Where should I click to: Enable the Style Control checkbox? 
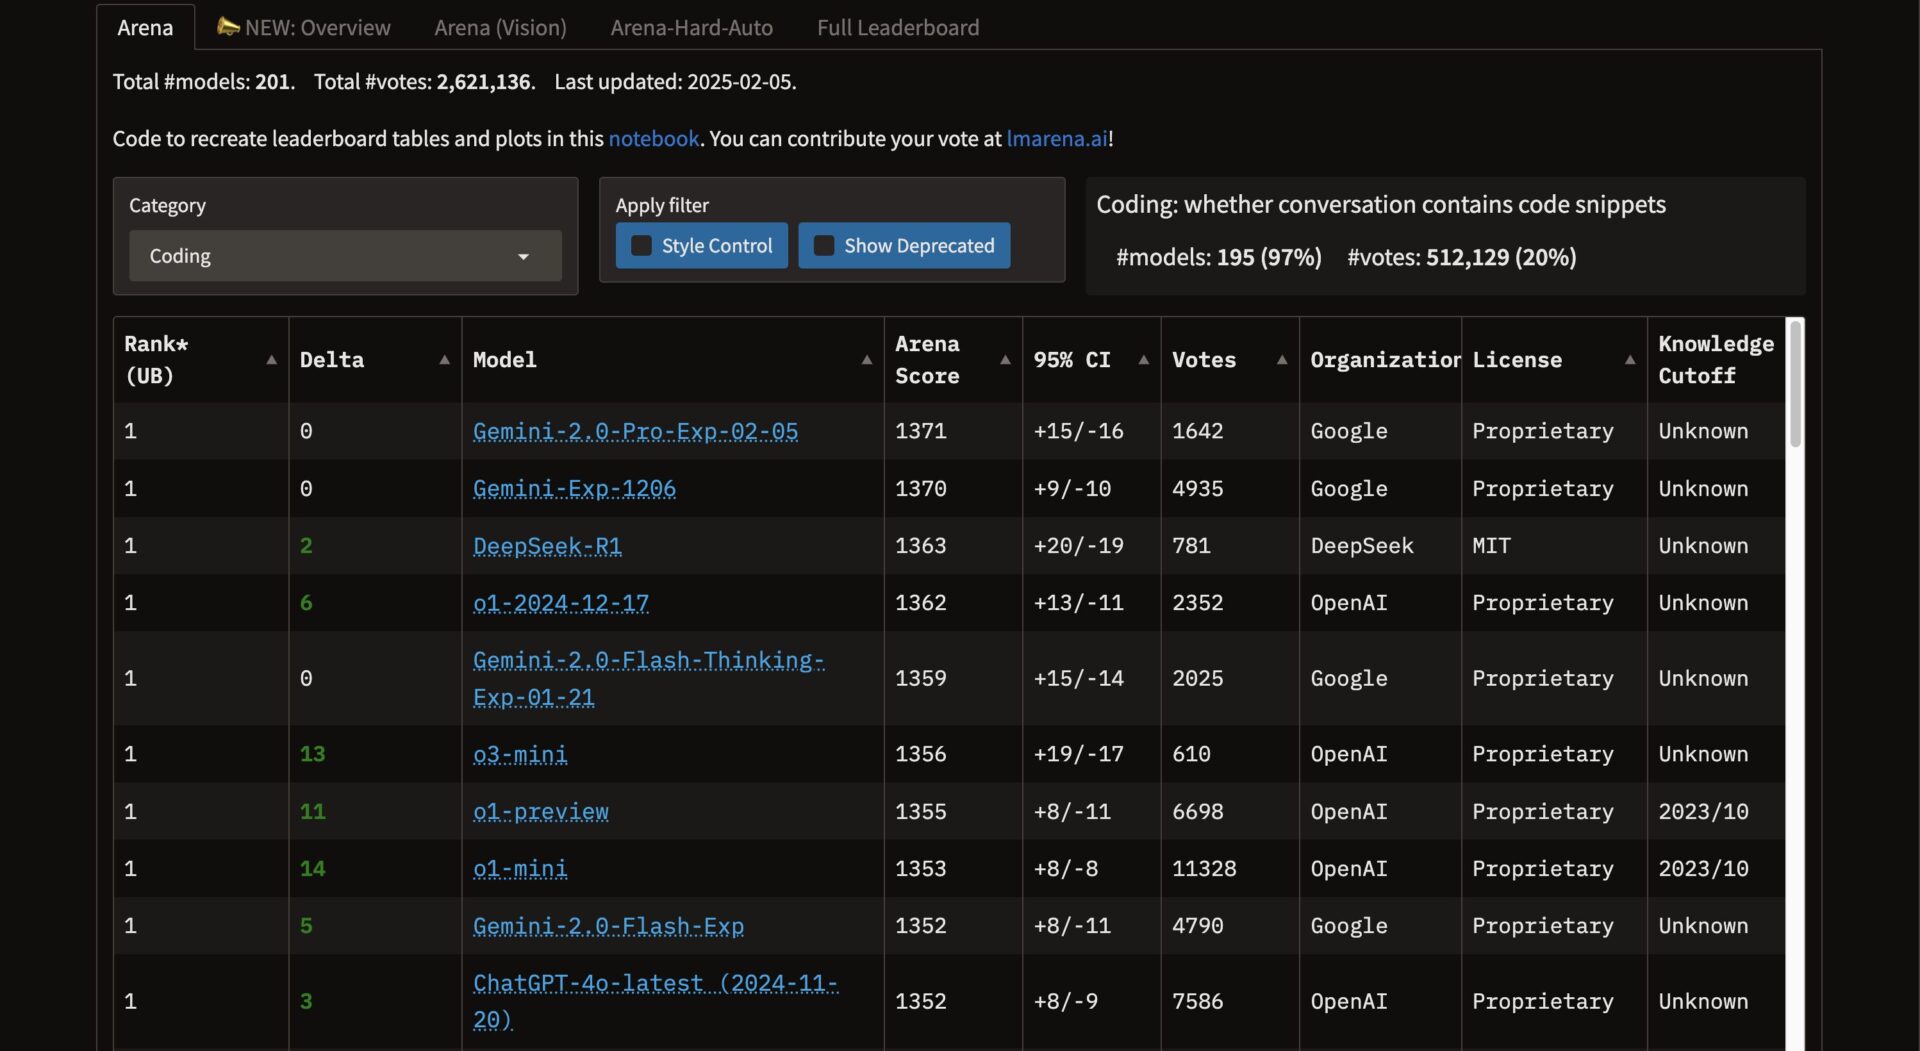pos(642,246)
